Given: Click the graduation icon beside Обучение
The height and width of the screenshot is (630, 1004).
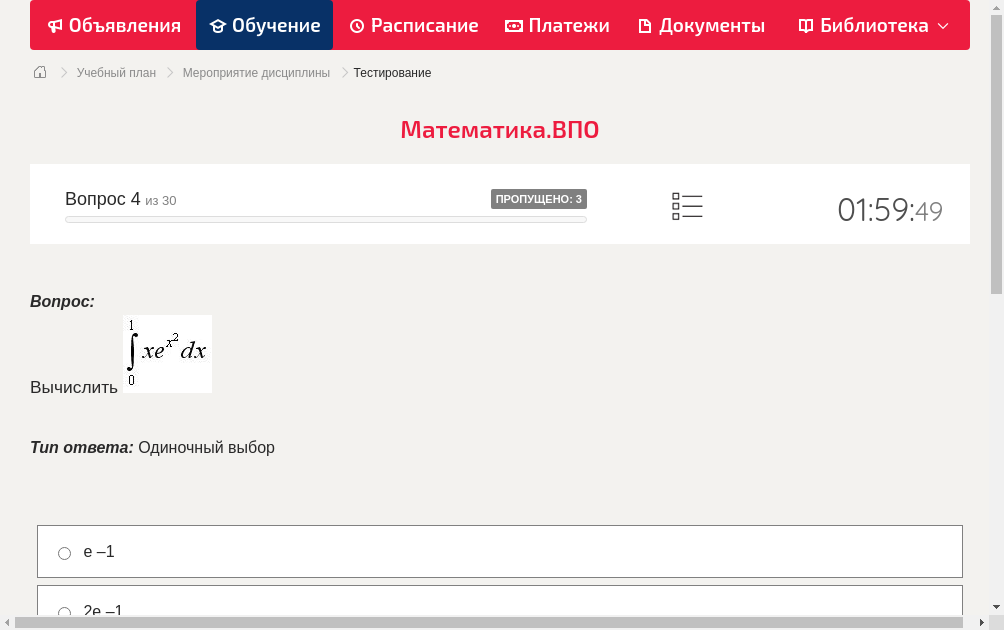Looking at the screenshot, I should click(219, 25).
